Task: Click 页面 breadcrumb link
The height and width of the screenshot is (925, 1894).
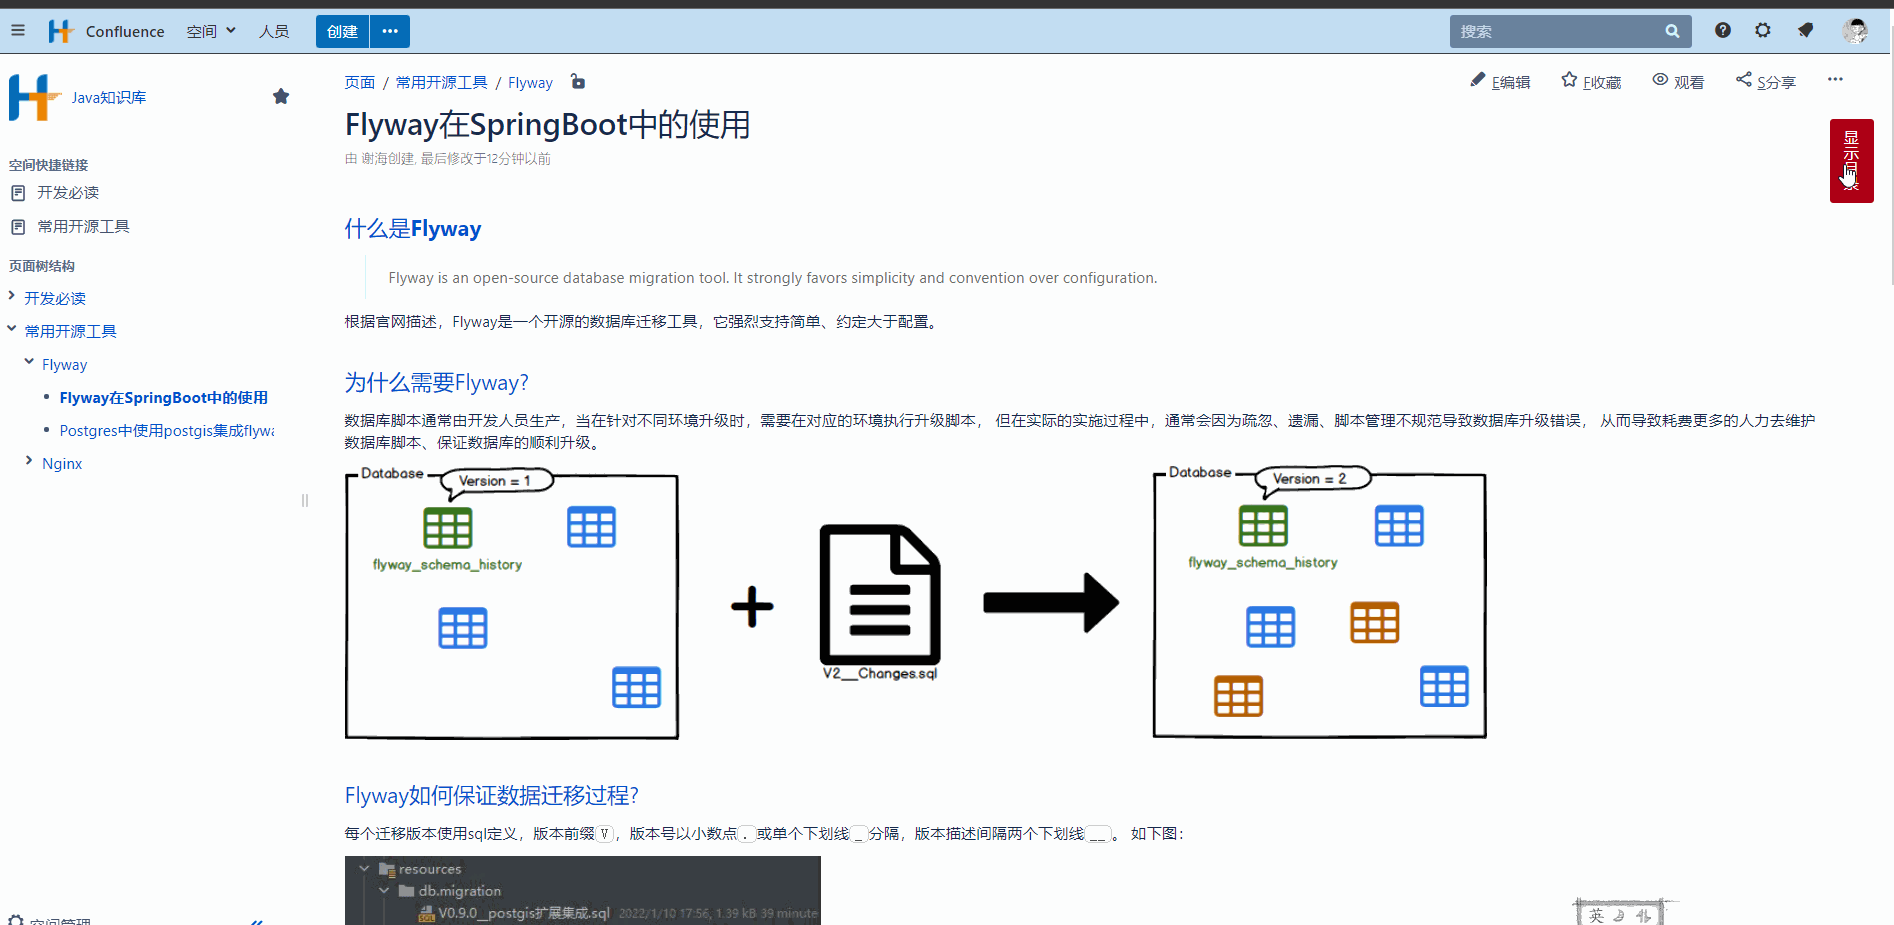Action: coord(359,82)
